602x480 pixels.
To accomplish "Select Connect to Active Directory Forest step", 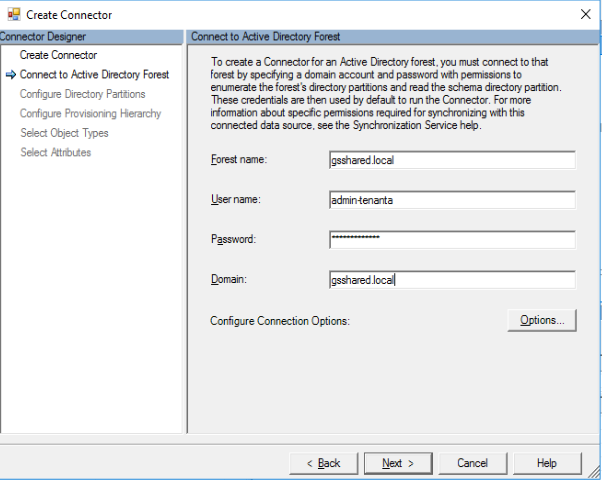I will pyautogui.click(x=94, y=75).
